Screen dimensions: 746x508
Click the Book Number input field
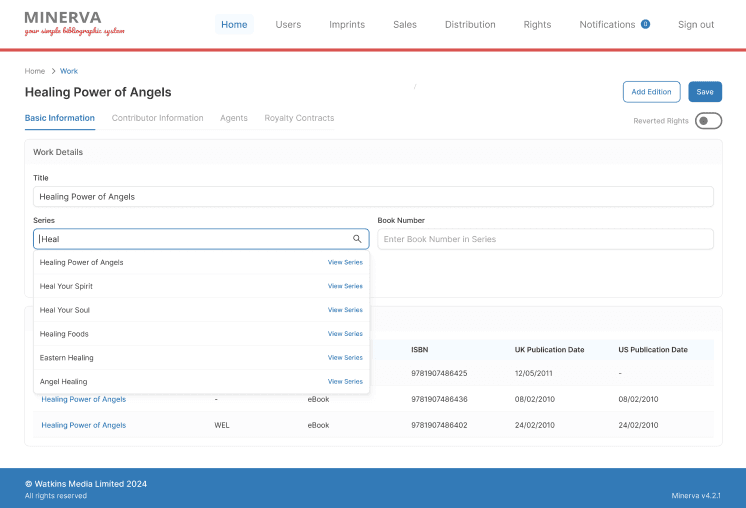[x=545, y=239]
